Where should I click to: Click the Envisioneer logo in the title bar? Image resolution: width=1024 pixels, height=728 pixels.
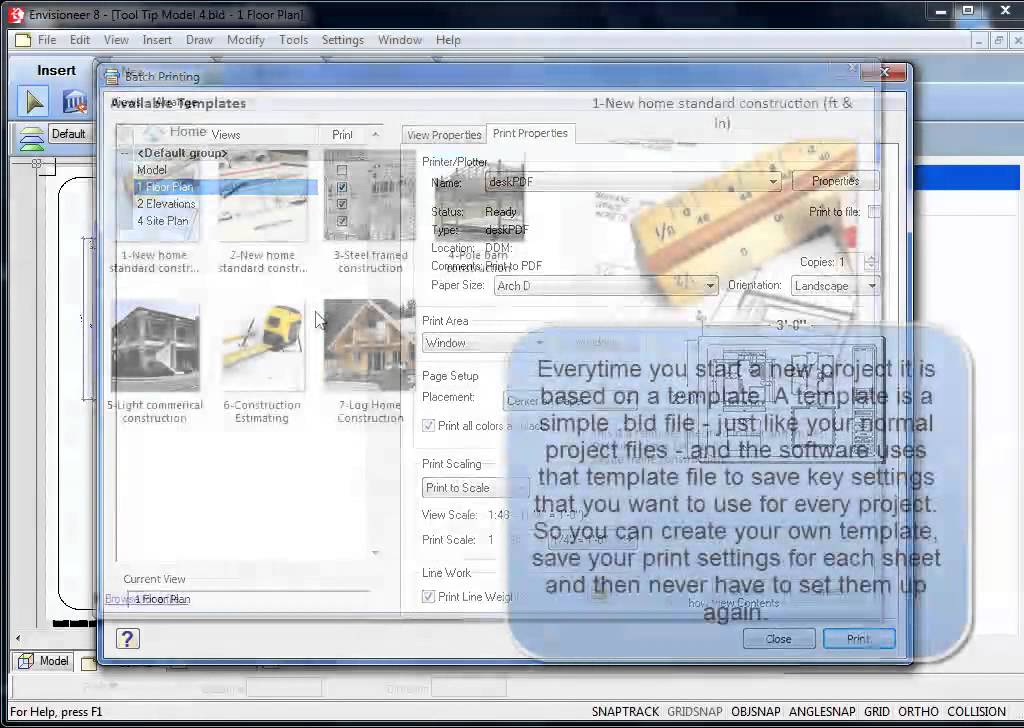click(16, 14)
